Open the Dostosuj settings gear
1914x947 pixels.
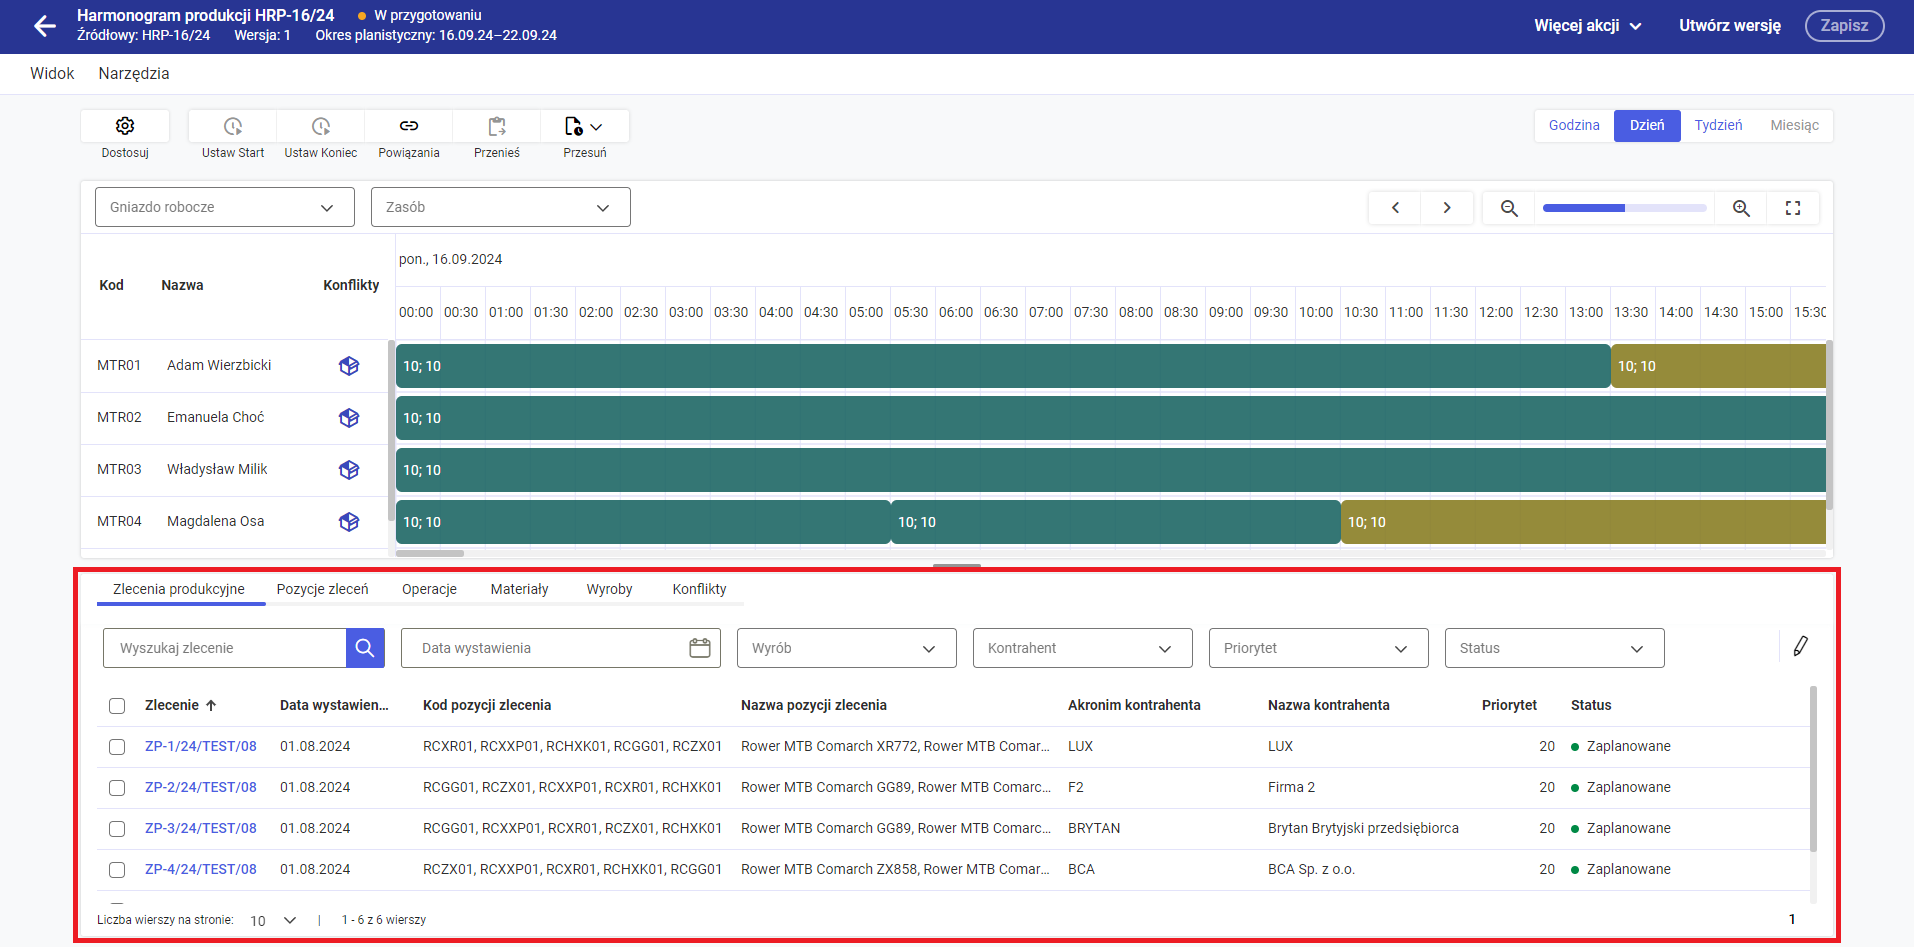click(x=125, y=126)
